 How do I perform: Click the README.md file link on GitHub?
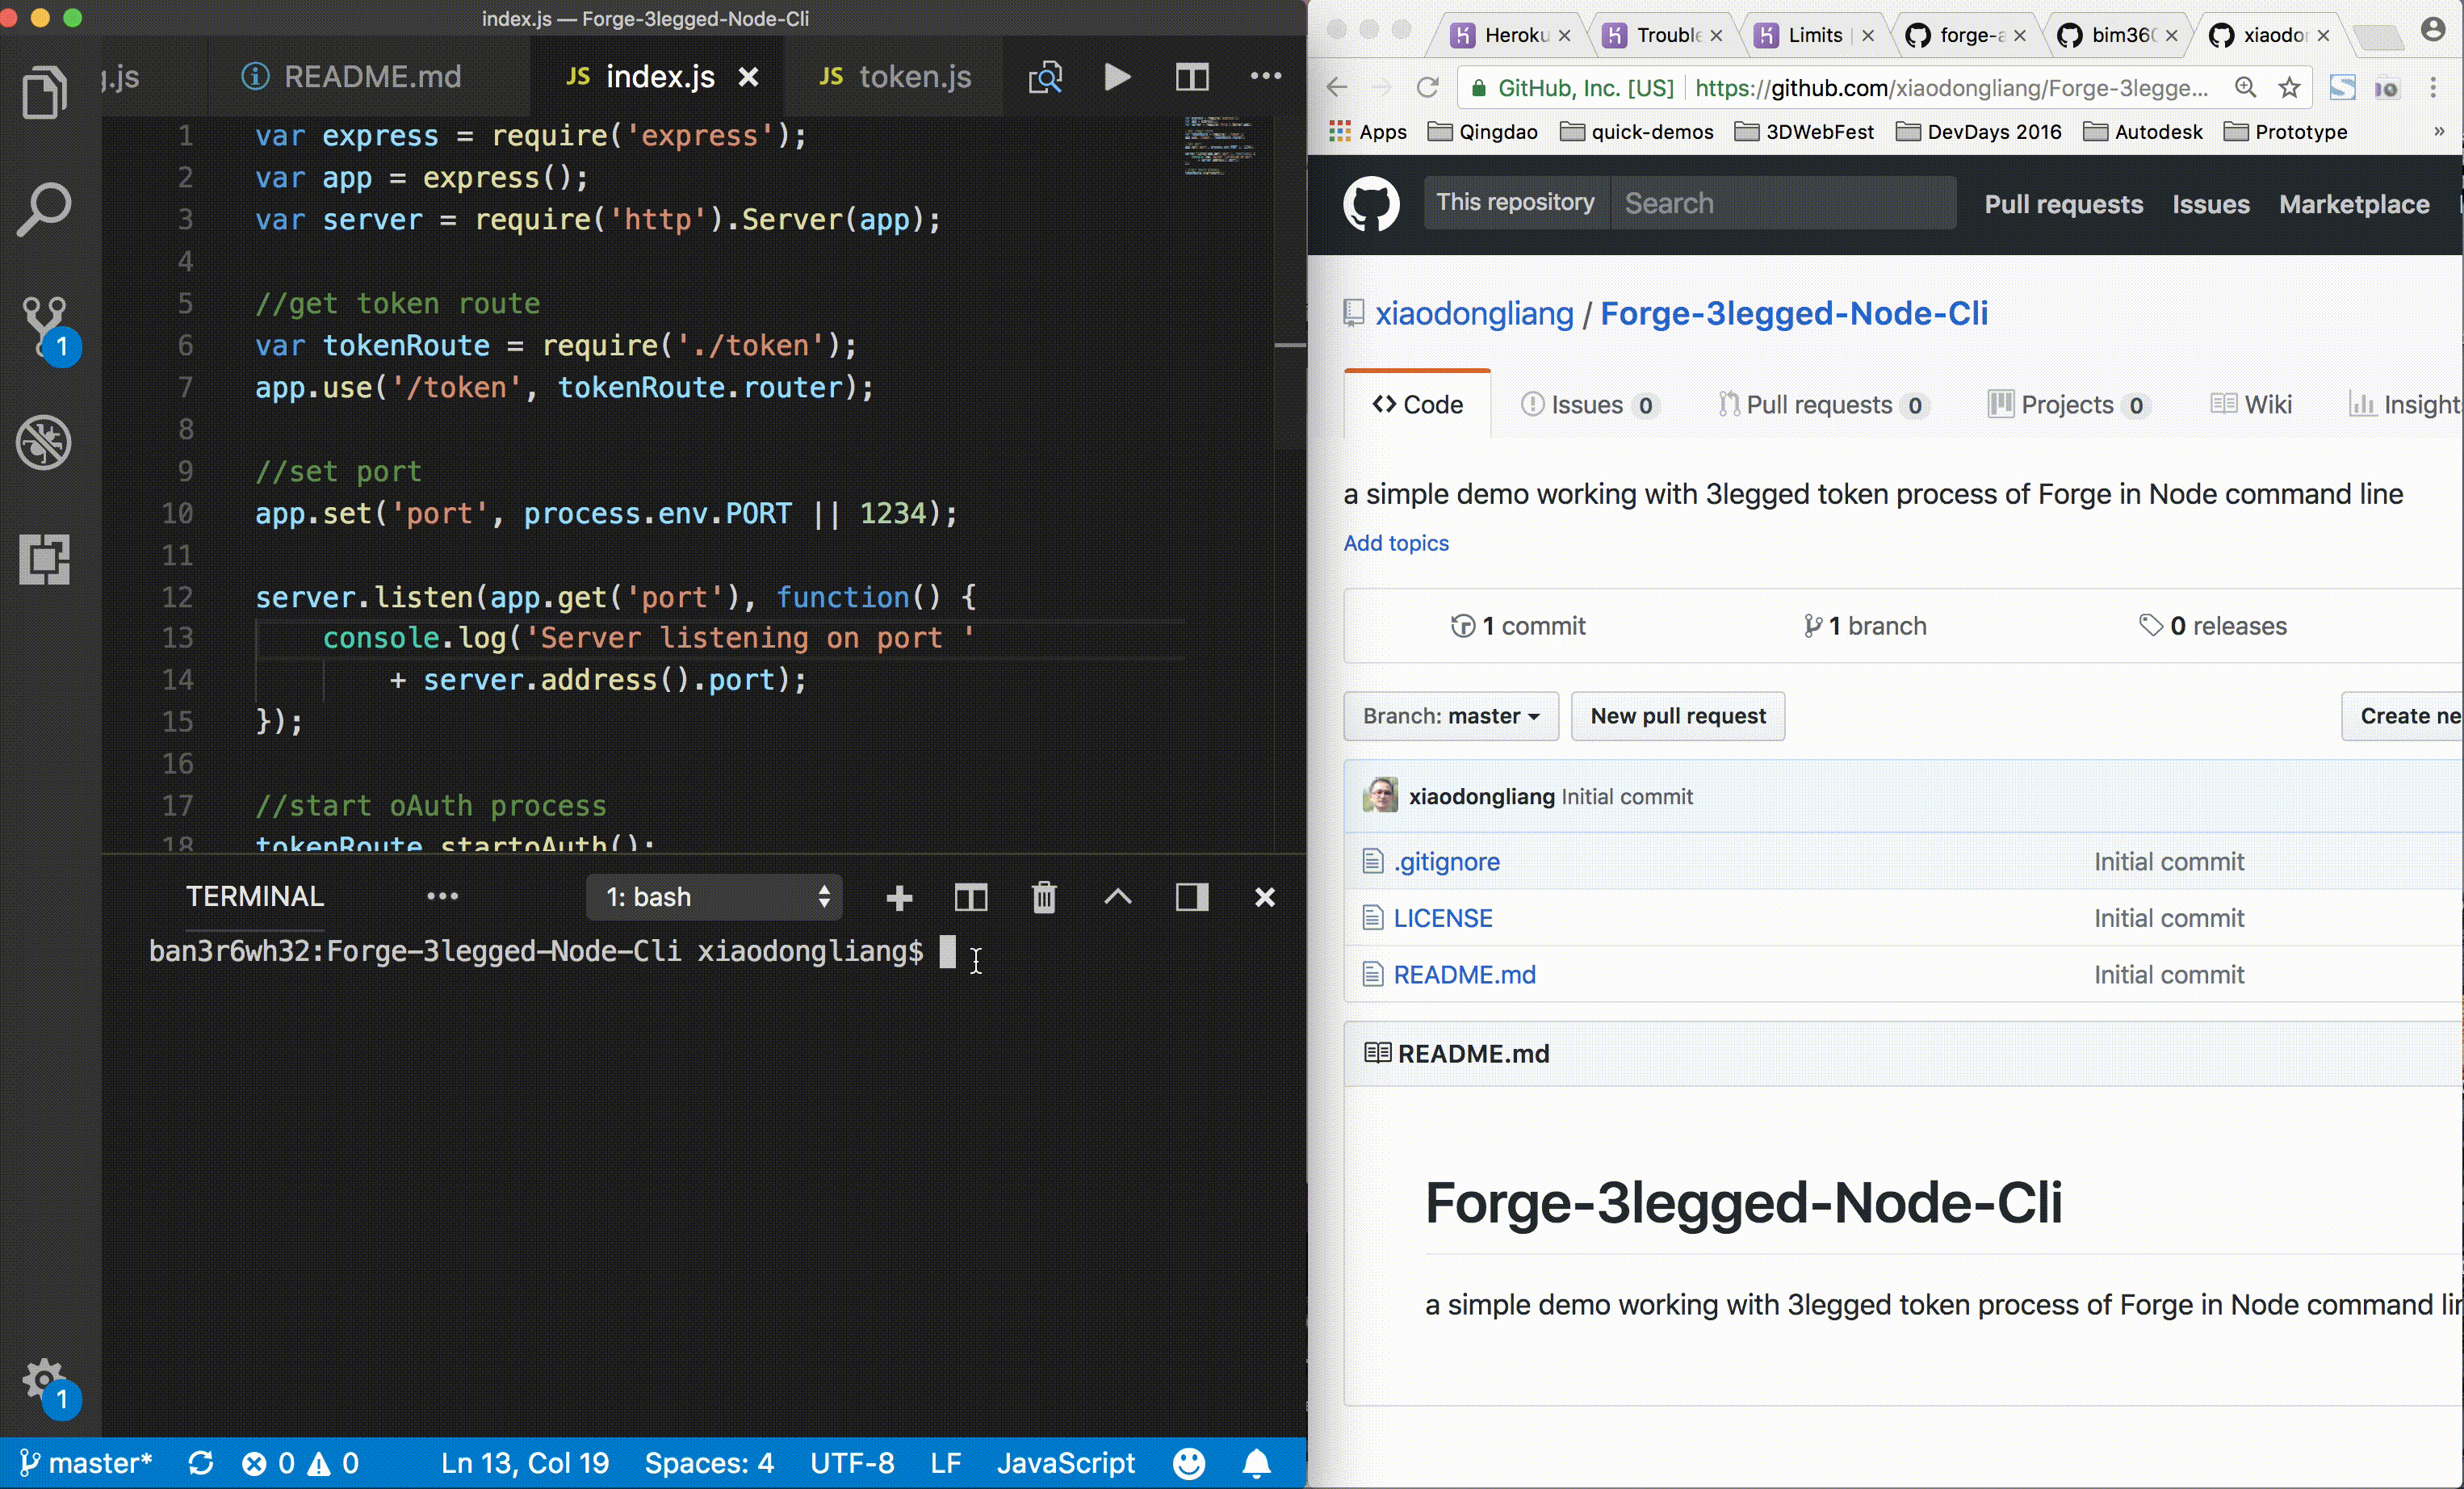[1465, 973]
